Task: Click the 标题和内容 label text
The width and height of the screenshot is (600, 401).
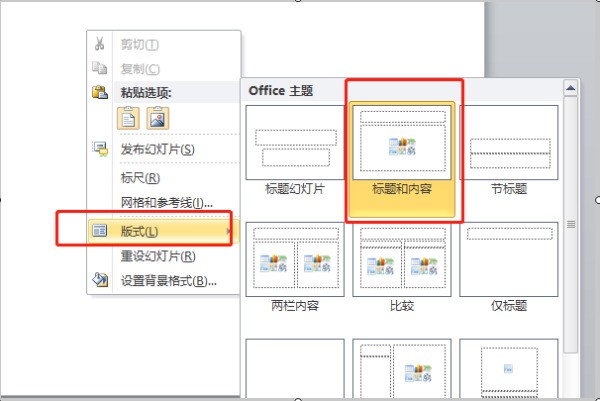Action: pos(402,189)
